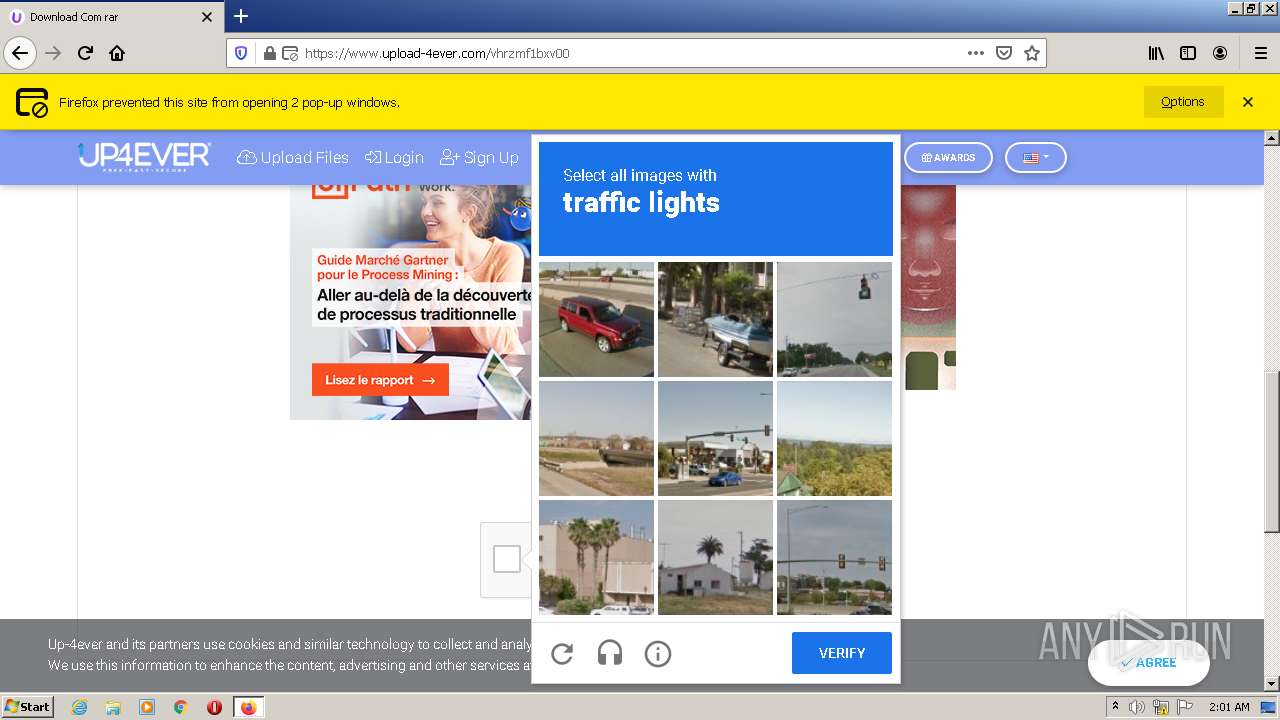
Task: Select the traffic signal pole captcha image
Action: pos(834,557)
